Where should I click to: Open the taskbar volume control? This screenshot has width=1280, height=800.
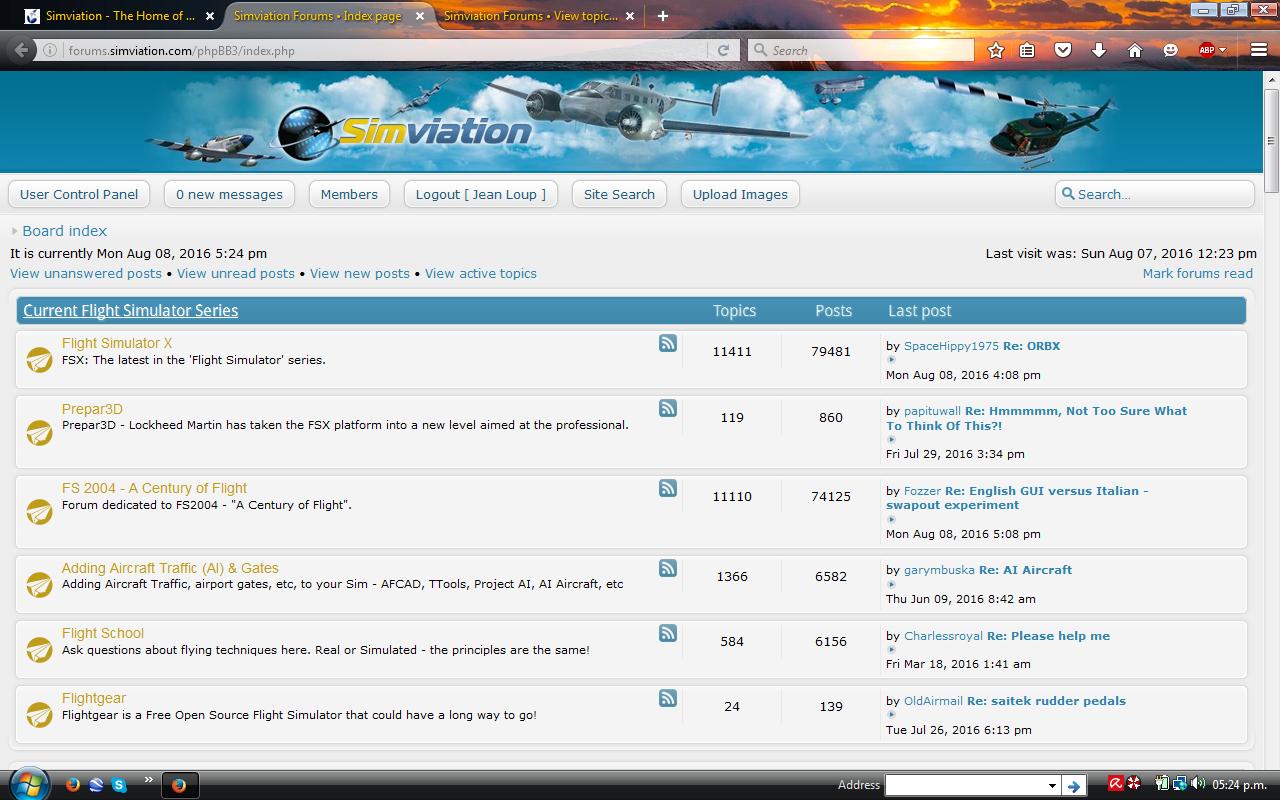1197,784
